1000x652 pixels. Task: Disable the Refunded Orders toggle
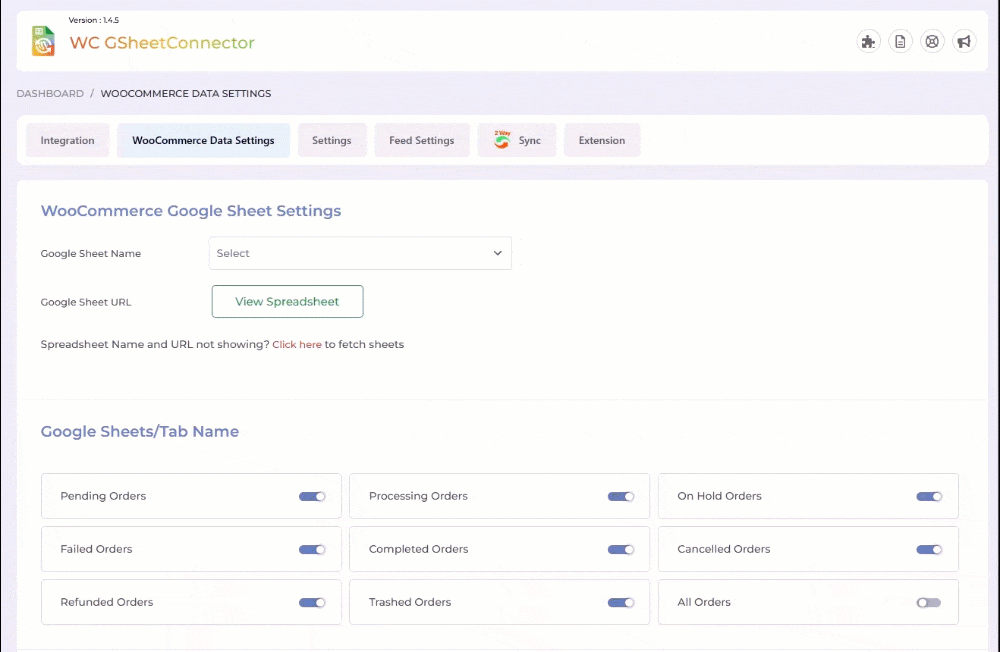click(x=312, y=602)
